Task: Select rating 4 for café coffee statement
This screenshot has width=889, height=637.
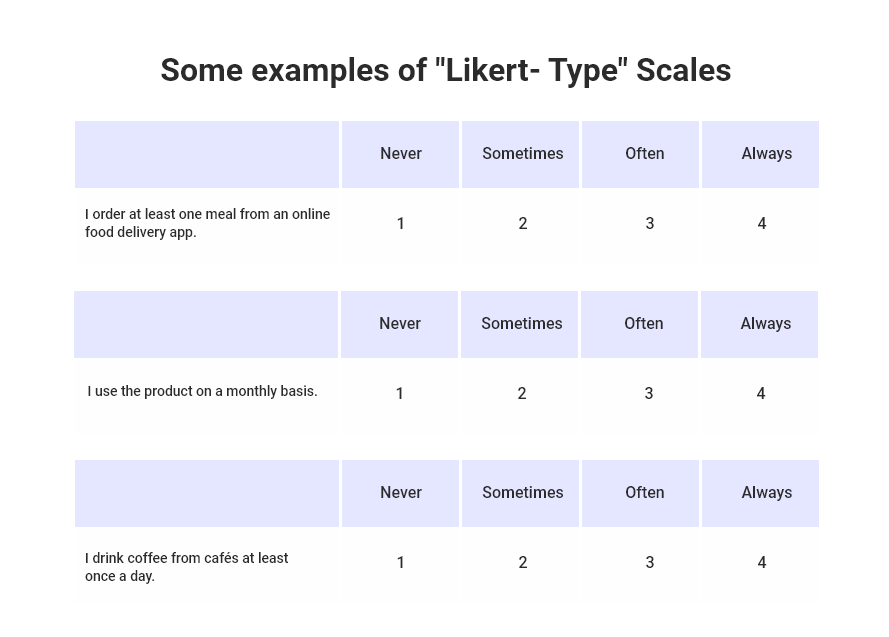Action: tap(762, 563)
